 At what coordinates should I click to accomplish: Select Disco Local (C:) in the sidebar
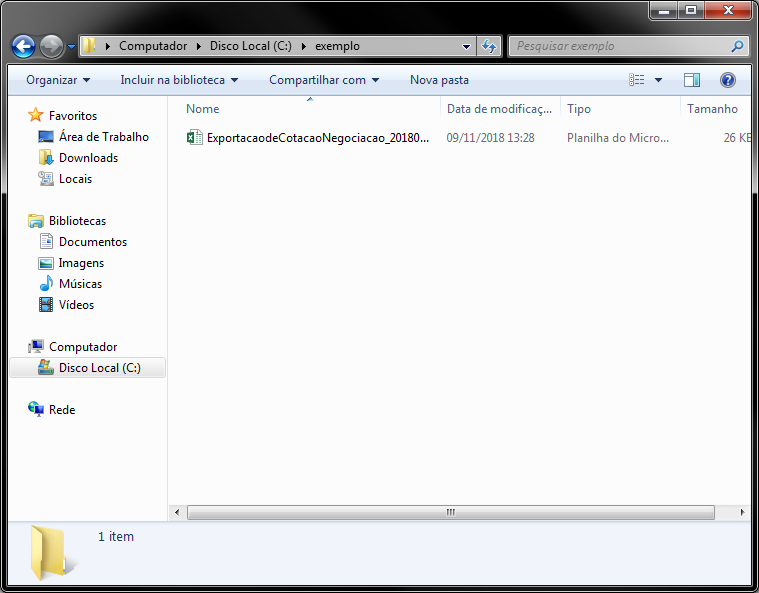[x=100, y=368]
